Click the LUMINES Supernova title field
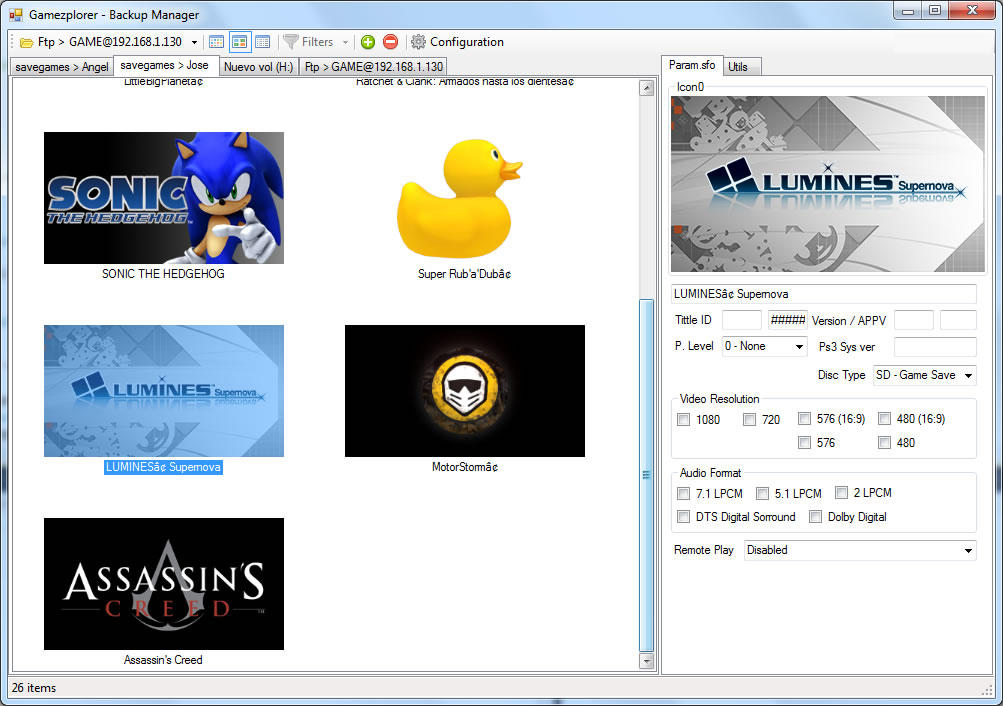Viewport: 1003px width, 706px height. [x=824, y=294]
